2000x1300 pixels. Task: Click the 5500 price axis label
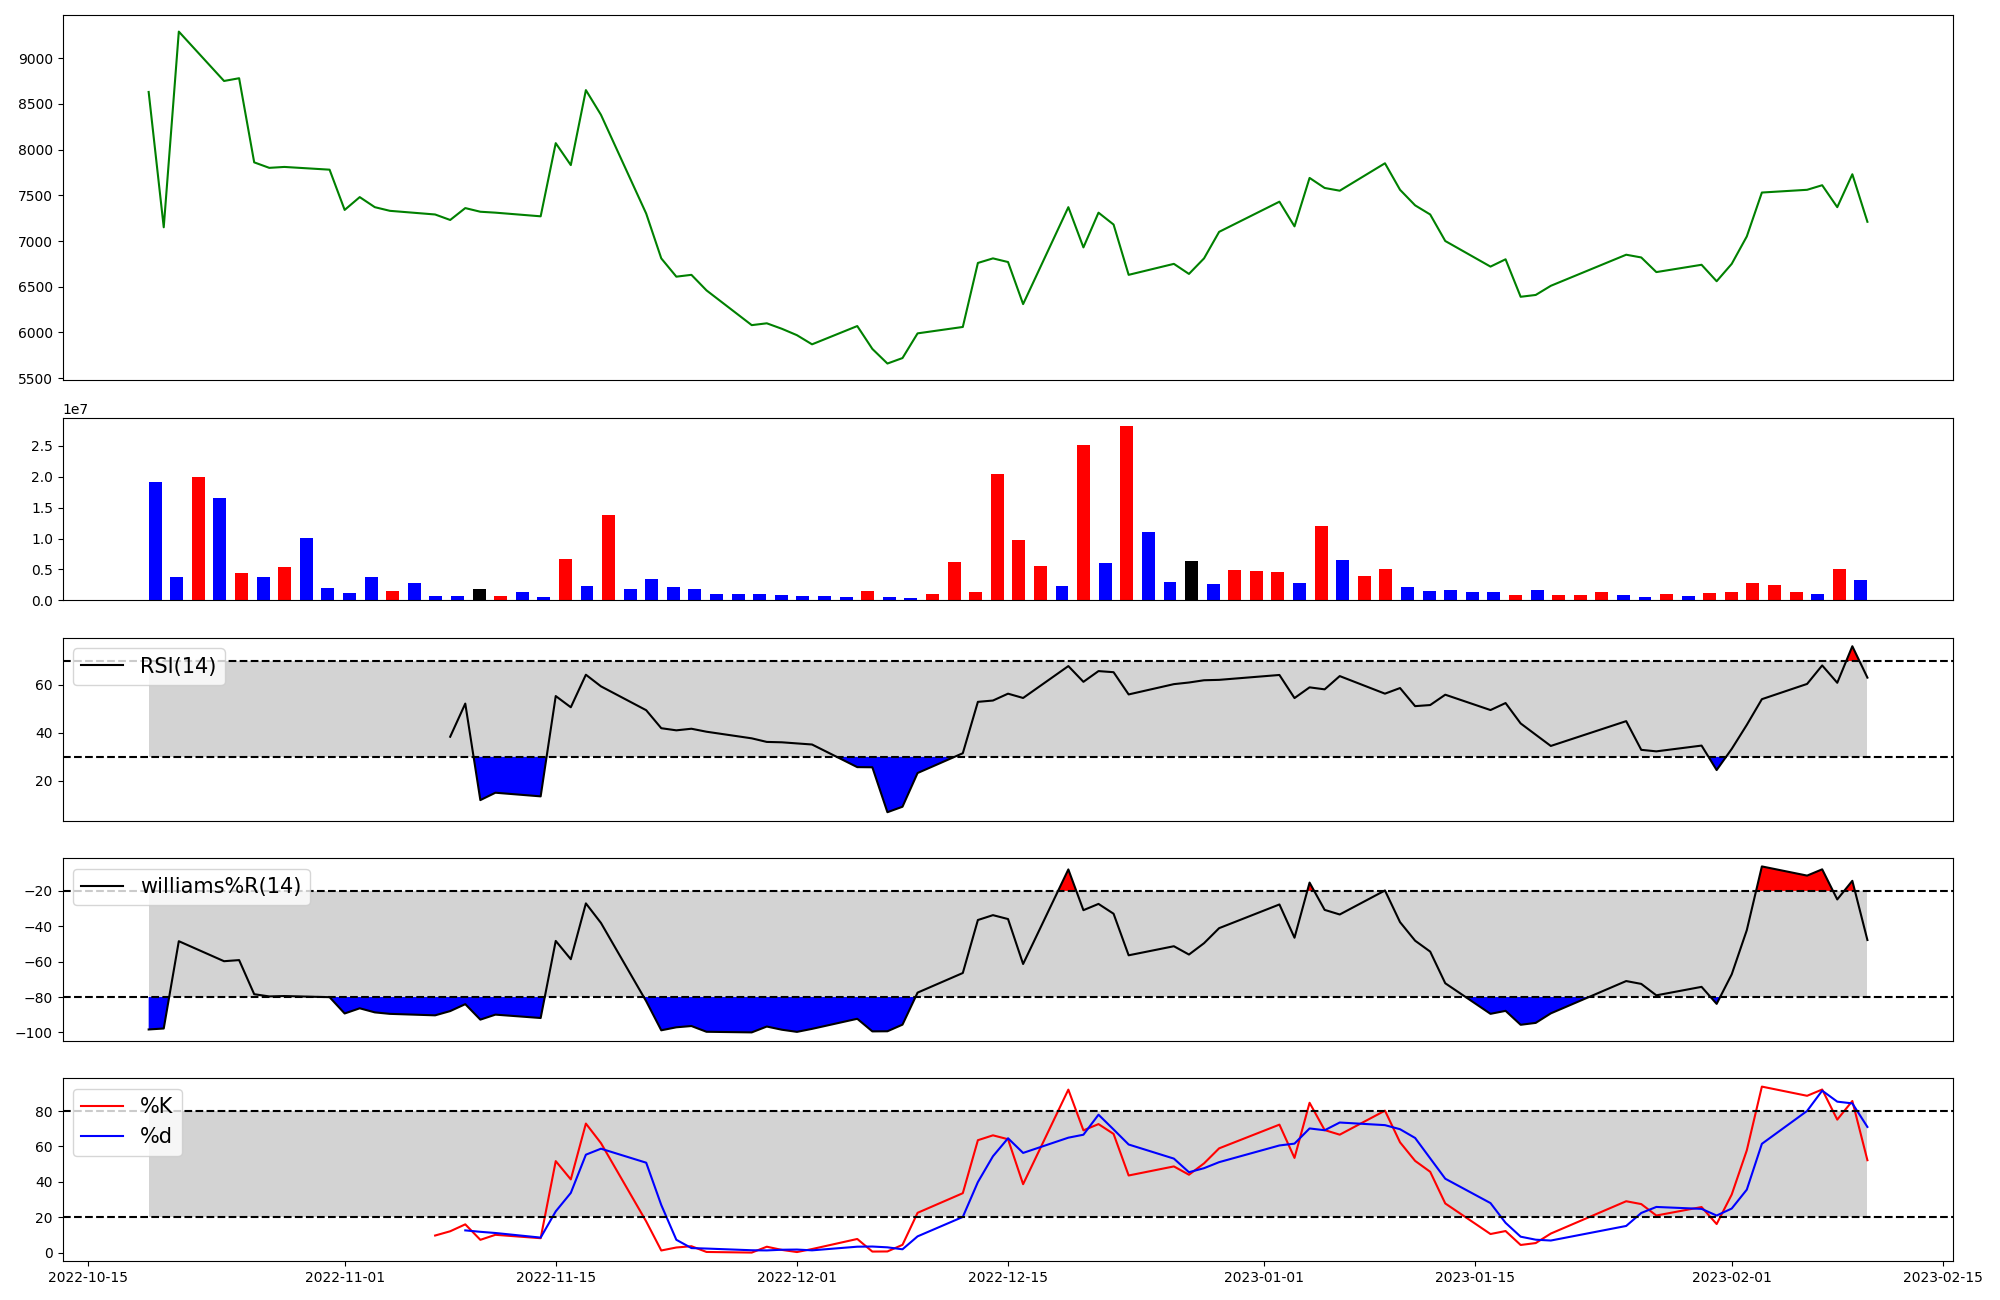coord(35,379)
